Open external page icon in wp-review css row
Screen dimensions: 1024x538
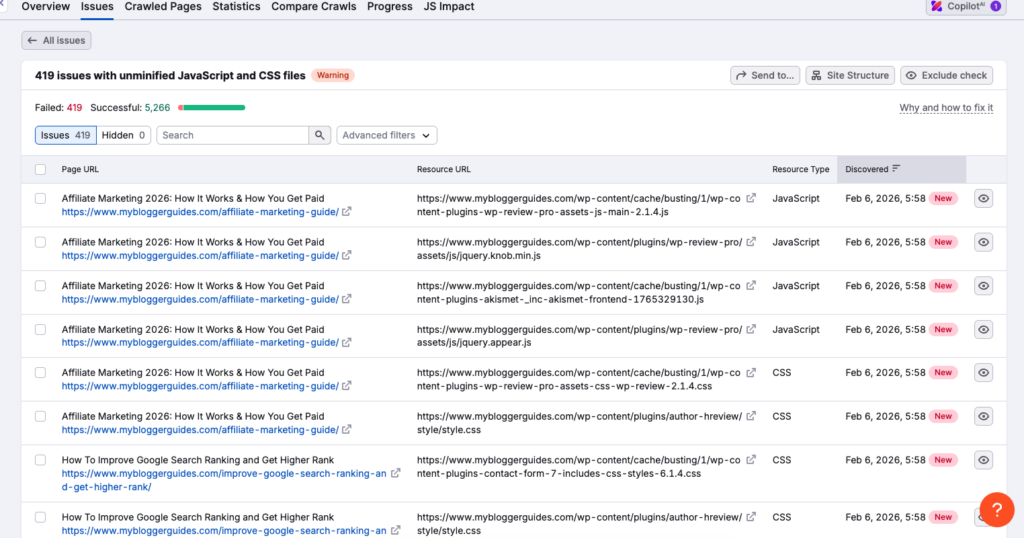tap(347, 386)
